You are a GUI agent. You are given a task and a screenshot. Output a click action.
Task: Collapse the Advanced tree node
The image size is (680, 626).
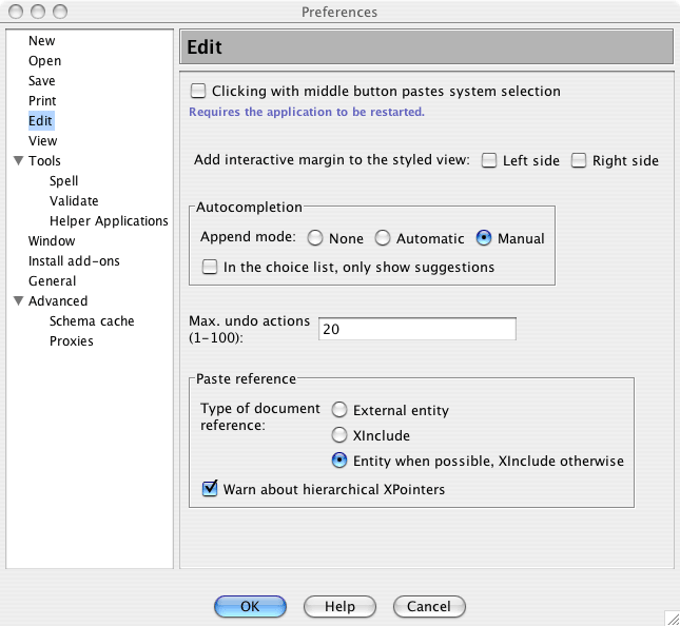[18, 301]
